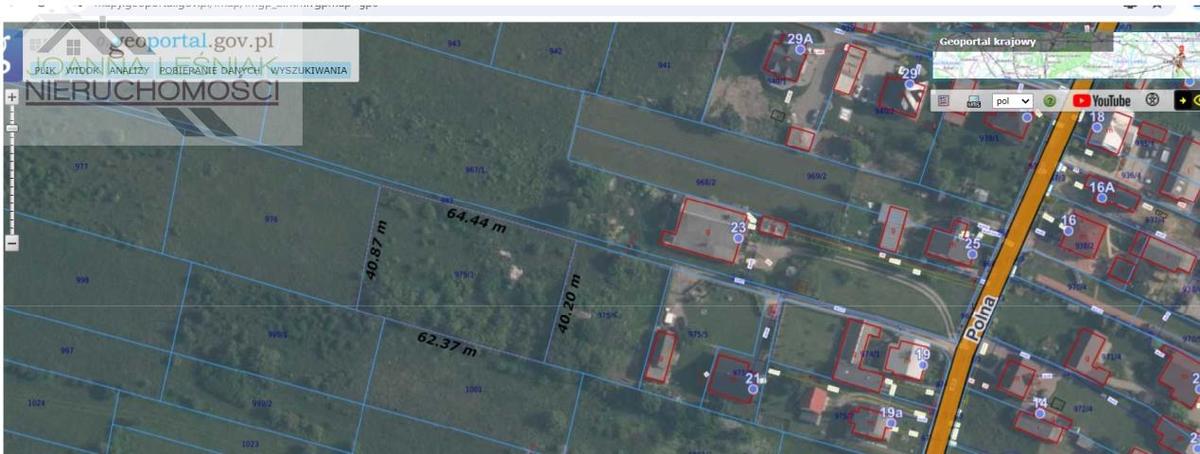Click the zoom level slider handle
This screenshot has width=1200, height=454.
pos(11,128)
